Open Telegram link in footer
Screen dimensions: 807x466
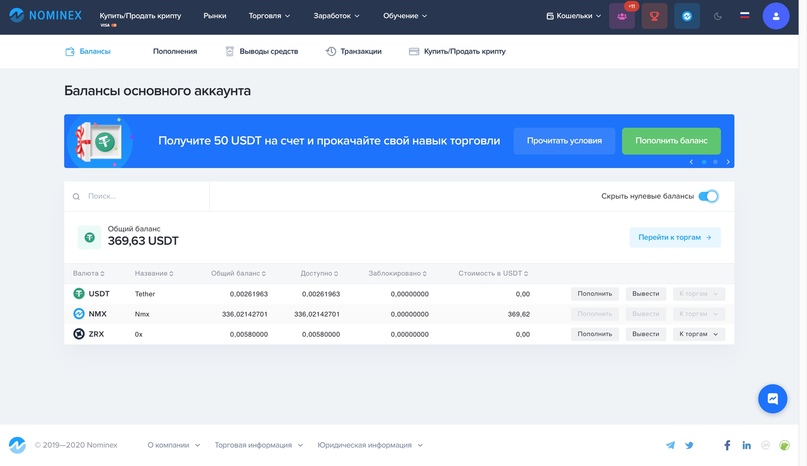(x=670, y=445)
